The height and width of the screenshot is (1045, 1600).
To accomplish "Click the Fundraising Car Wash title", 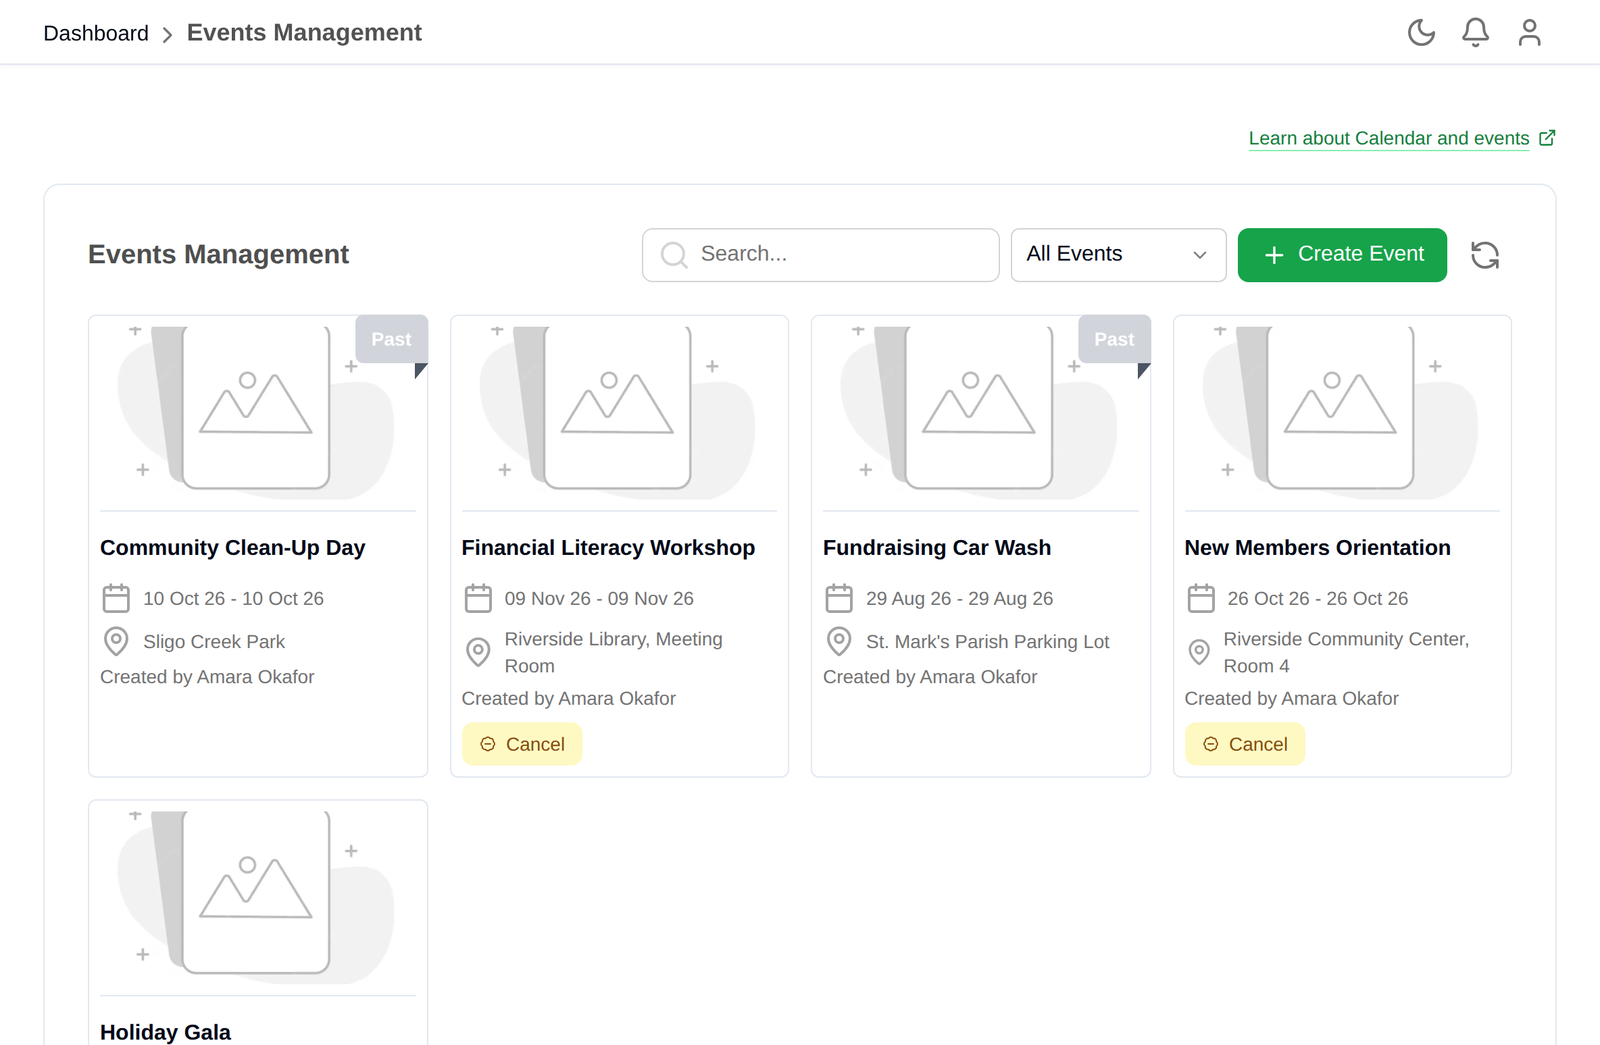I will [937, 548].
